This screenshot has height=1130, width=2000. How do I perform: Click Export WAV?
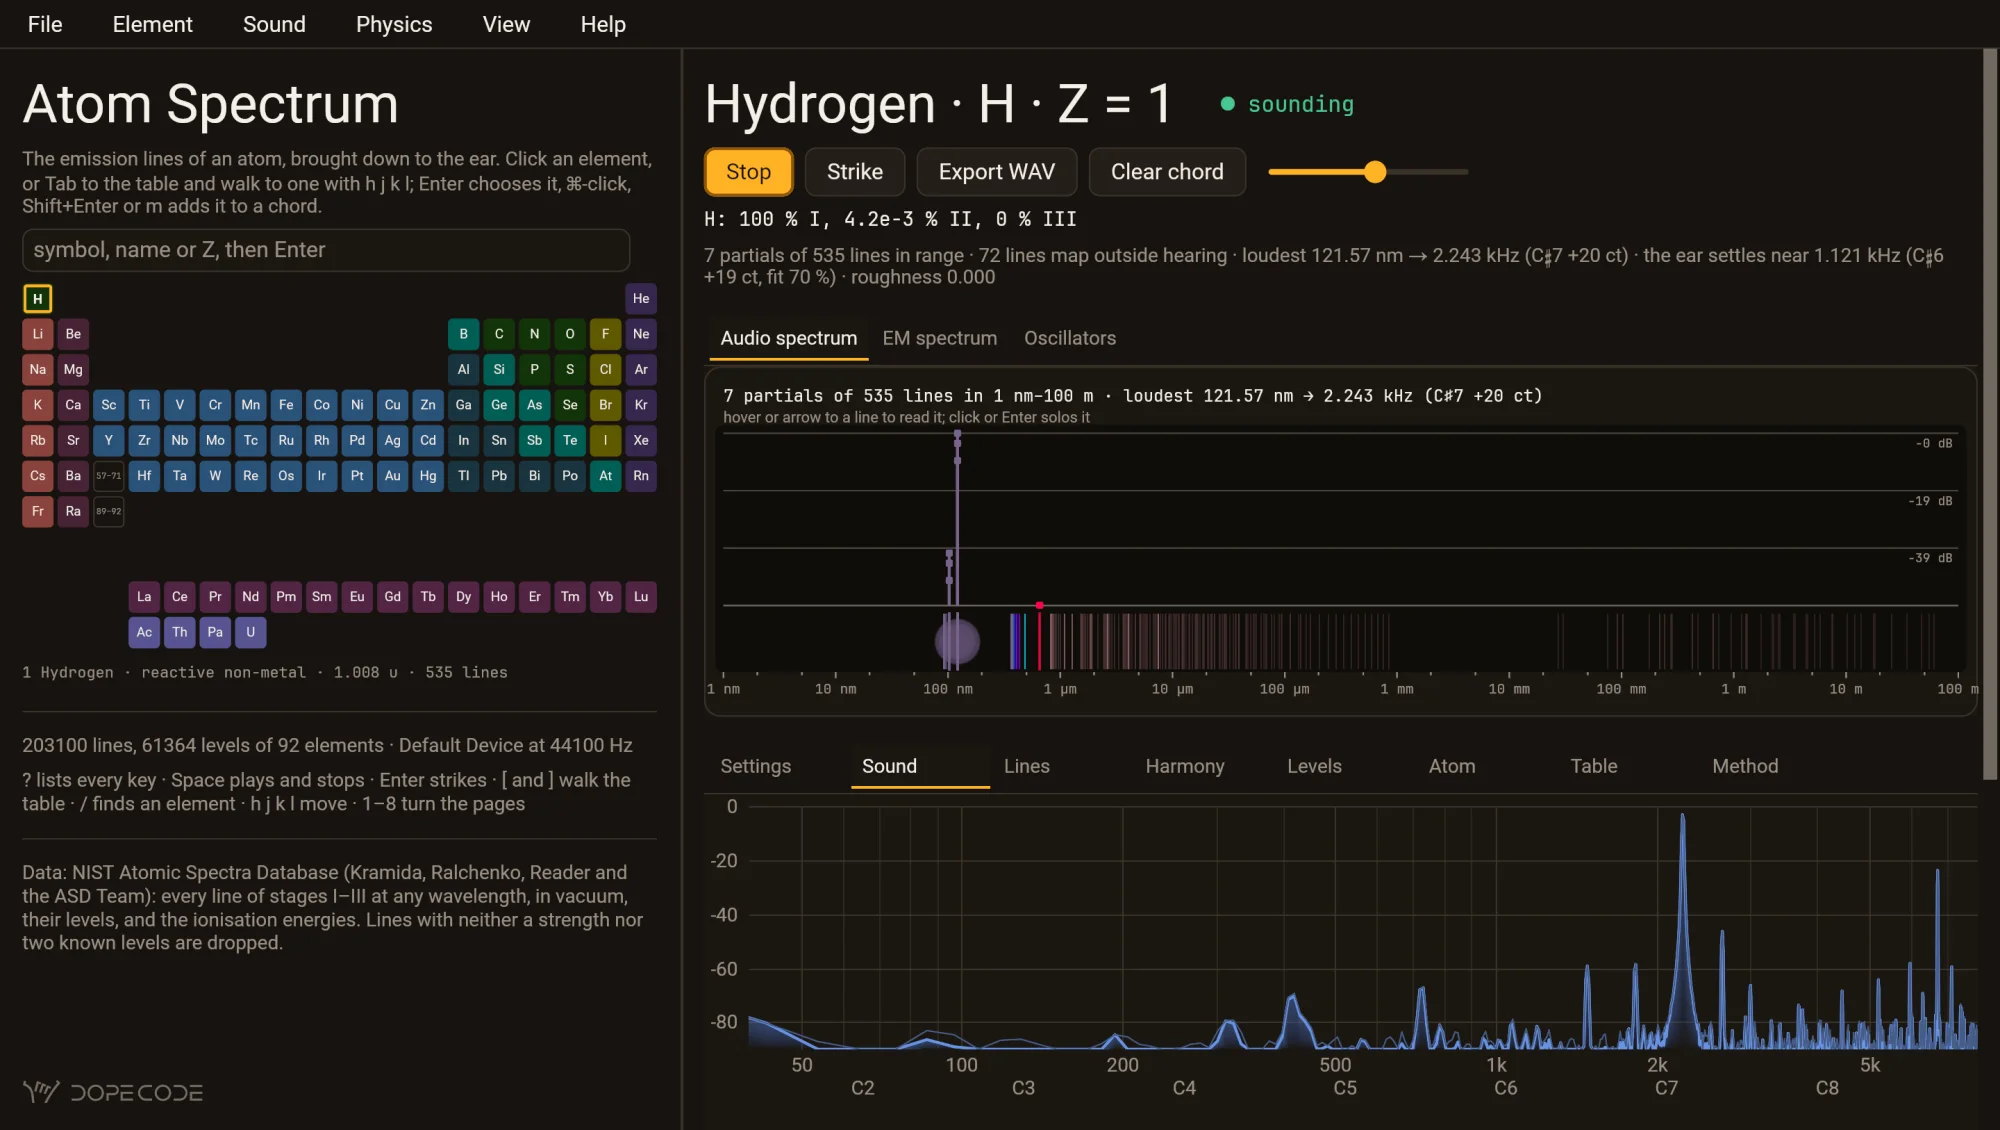(997, 172)
